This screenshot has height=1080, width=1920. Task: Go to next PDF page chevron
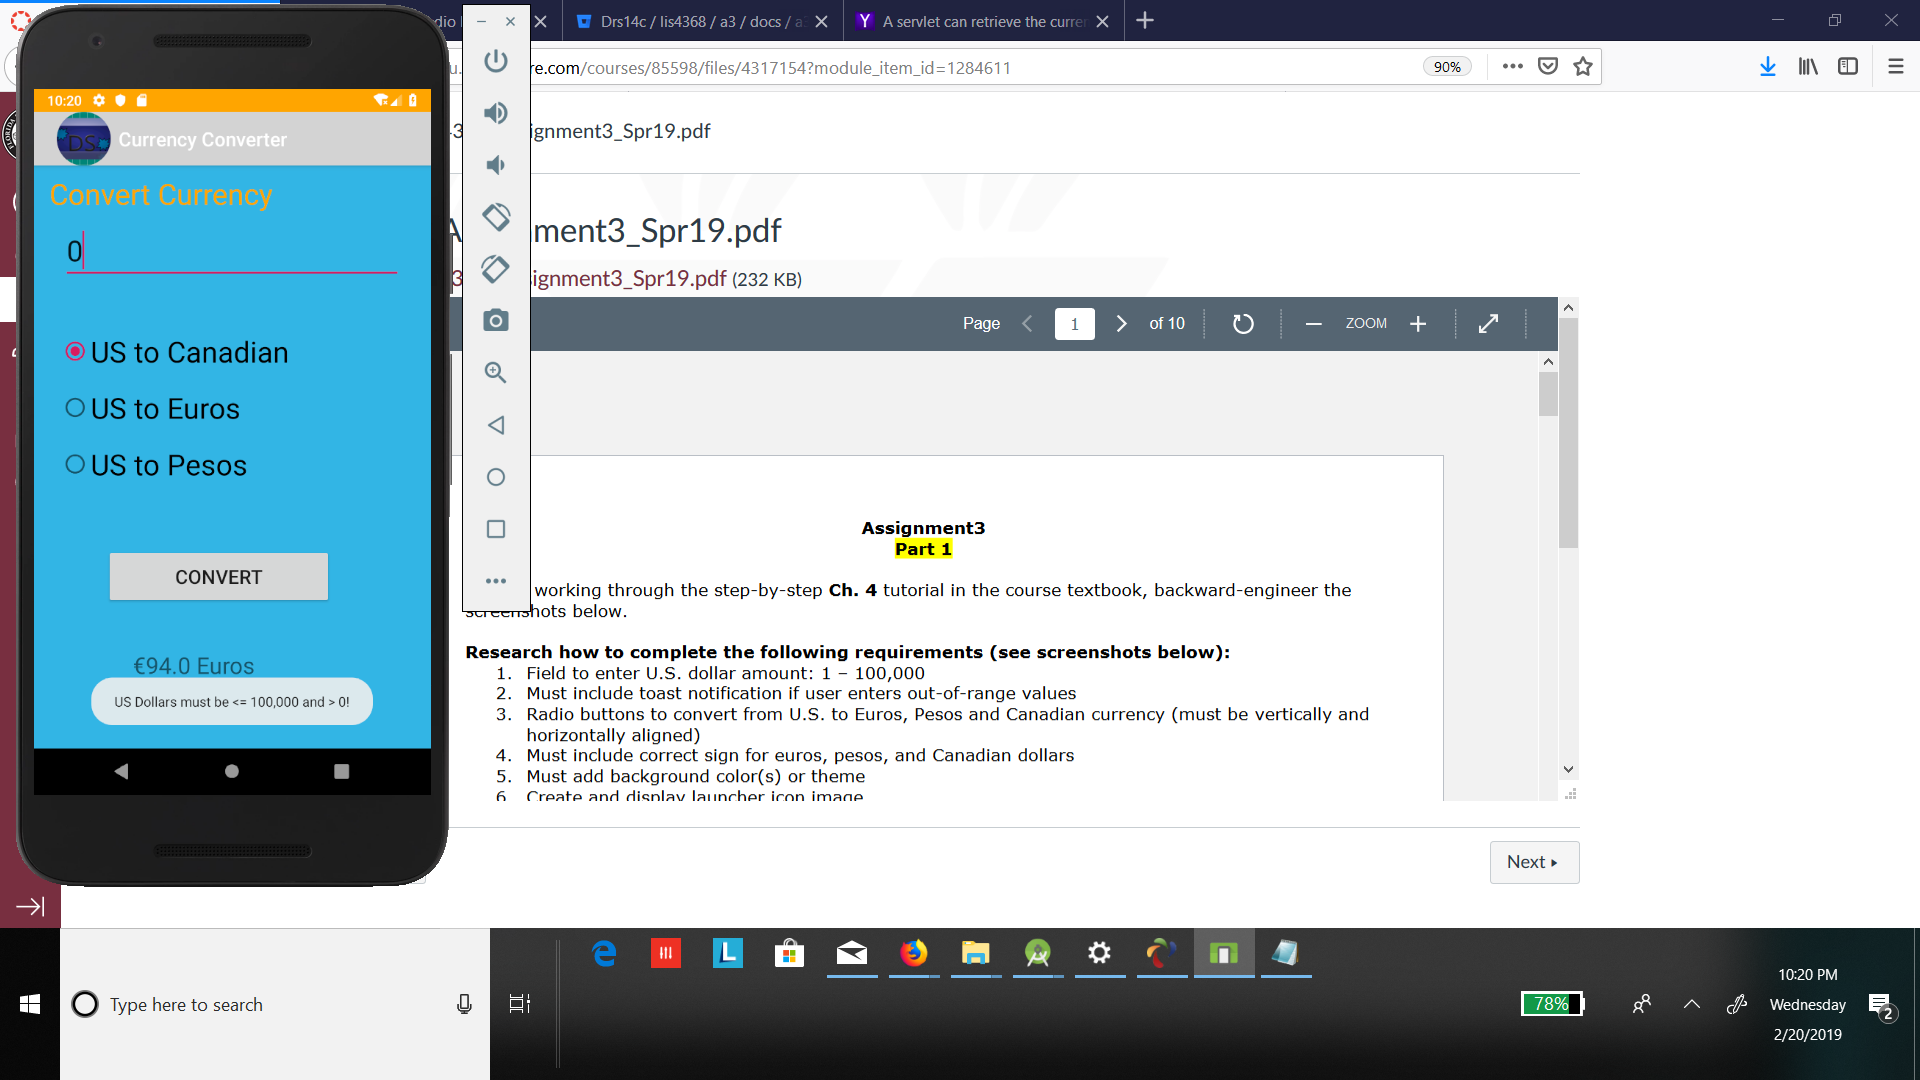click(1121, 324)
